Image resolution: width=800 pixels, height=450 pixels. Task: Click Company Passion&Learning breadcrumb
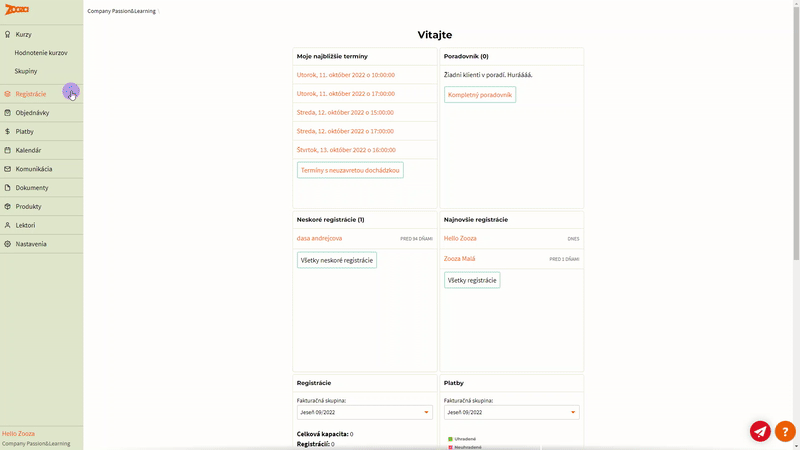[121, 11]
